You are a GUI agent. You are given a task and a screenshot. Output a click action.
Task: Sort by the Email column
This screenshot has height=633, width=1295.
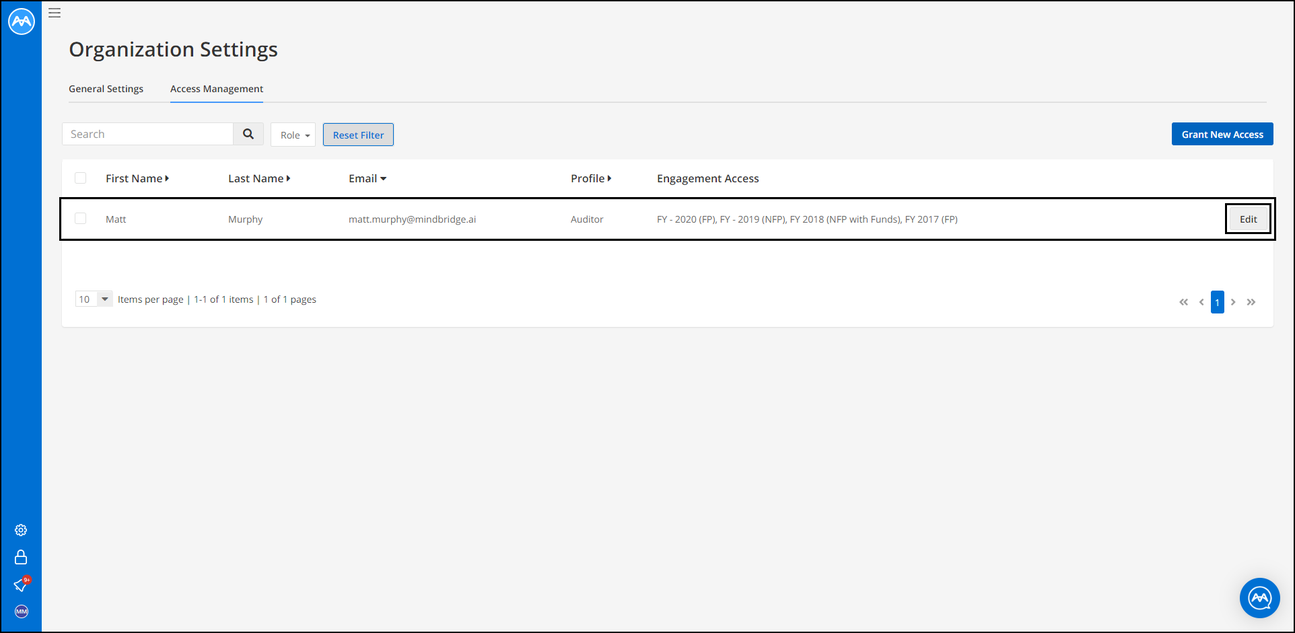click(x=367, y=179)
